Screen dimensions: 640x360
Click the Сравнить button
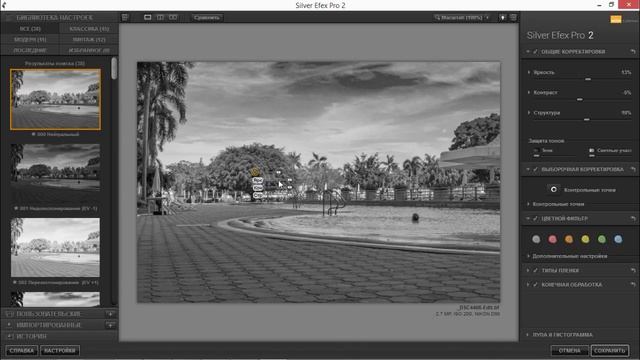(x=207, y=18)
